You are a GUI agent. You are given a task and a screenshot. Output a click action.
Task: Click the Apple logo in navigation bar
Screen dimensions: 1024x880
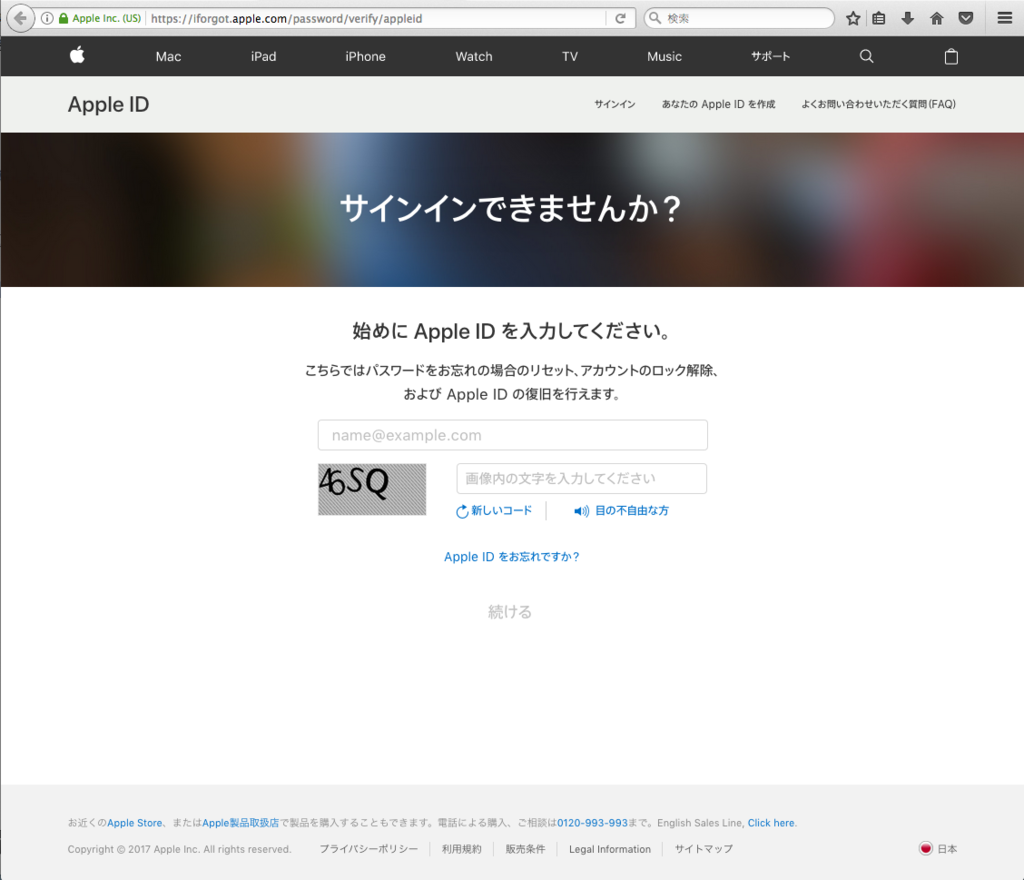coord(77,55)
